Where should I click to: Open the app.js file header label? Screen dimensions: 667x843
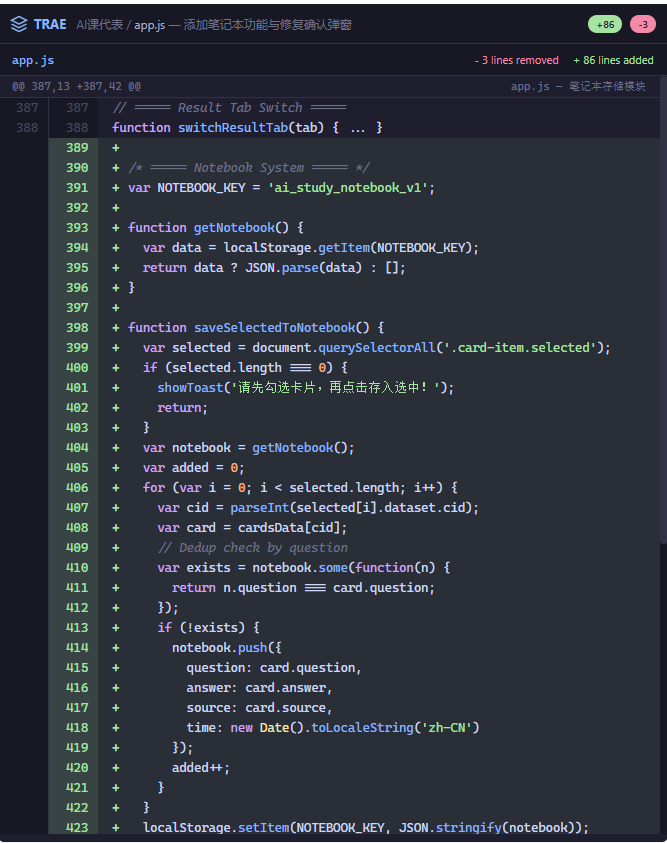click(33, 60)
